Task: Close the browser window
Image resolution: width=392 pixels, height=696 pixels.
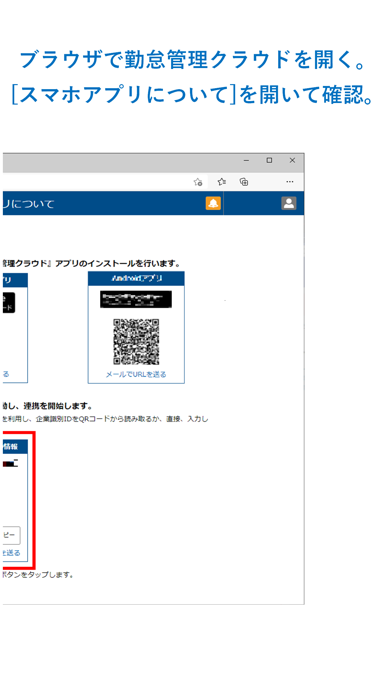Action: point(292,161)
